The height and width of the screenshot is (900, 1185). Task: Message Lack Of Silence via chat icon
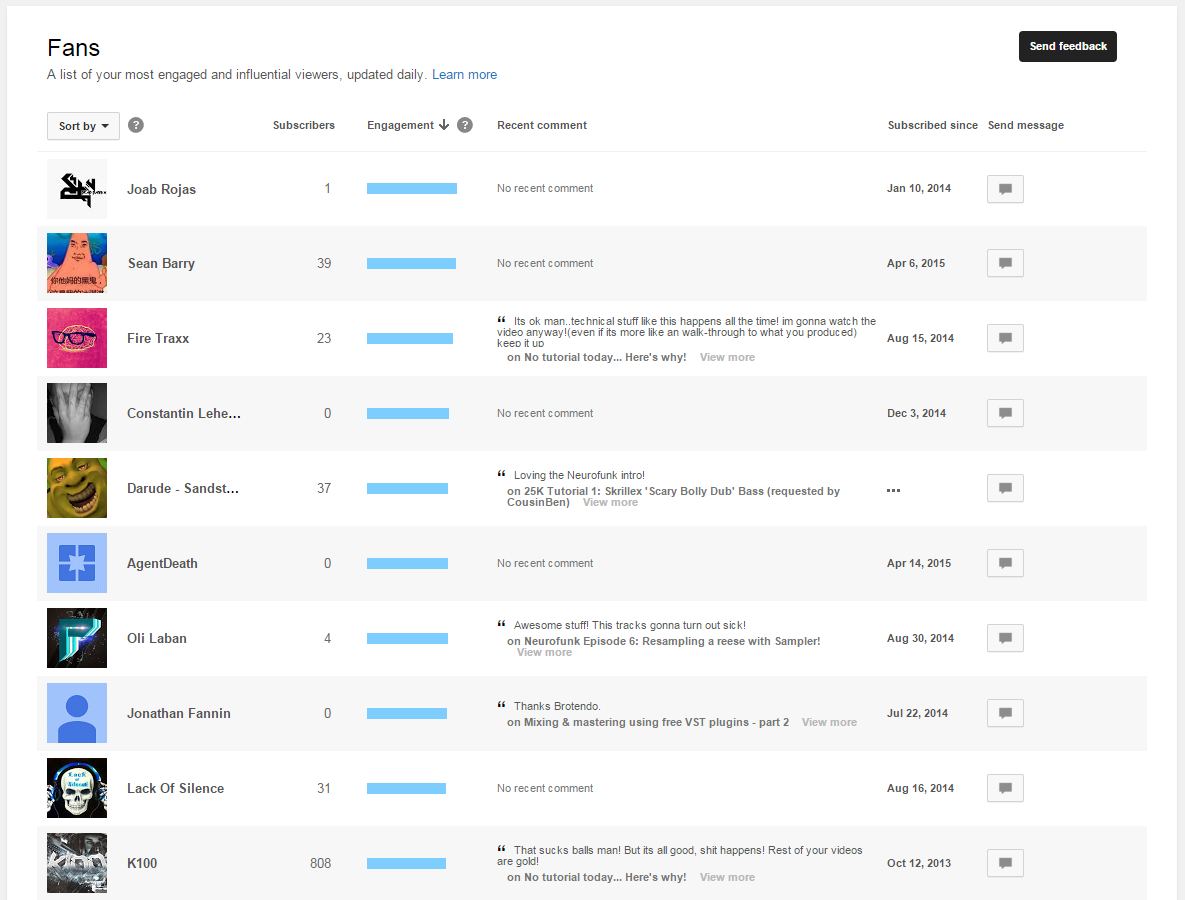1005,788
